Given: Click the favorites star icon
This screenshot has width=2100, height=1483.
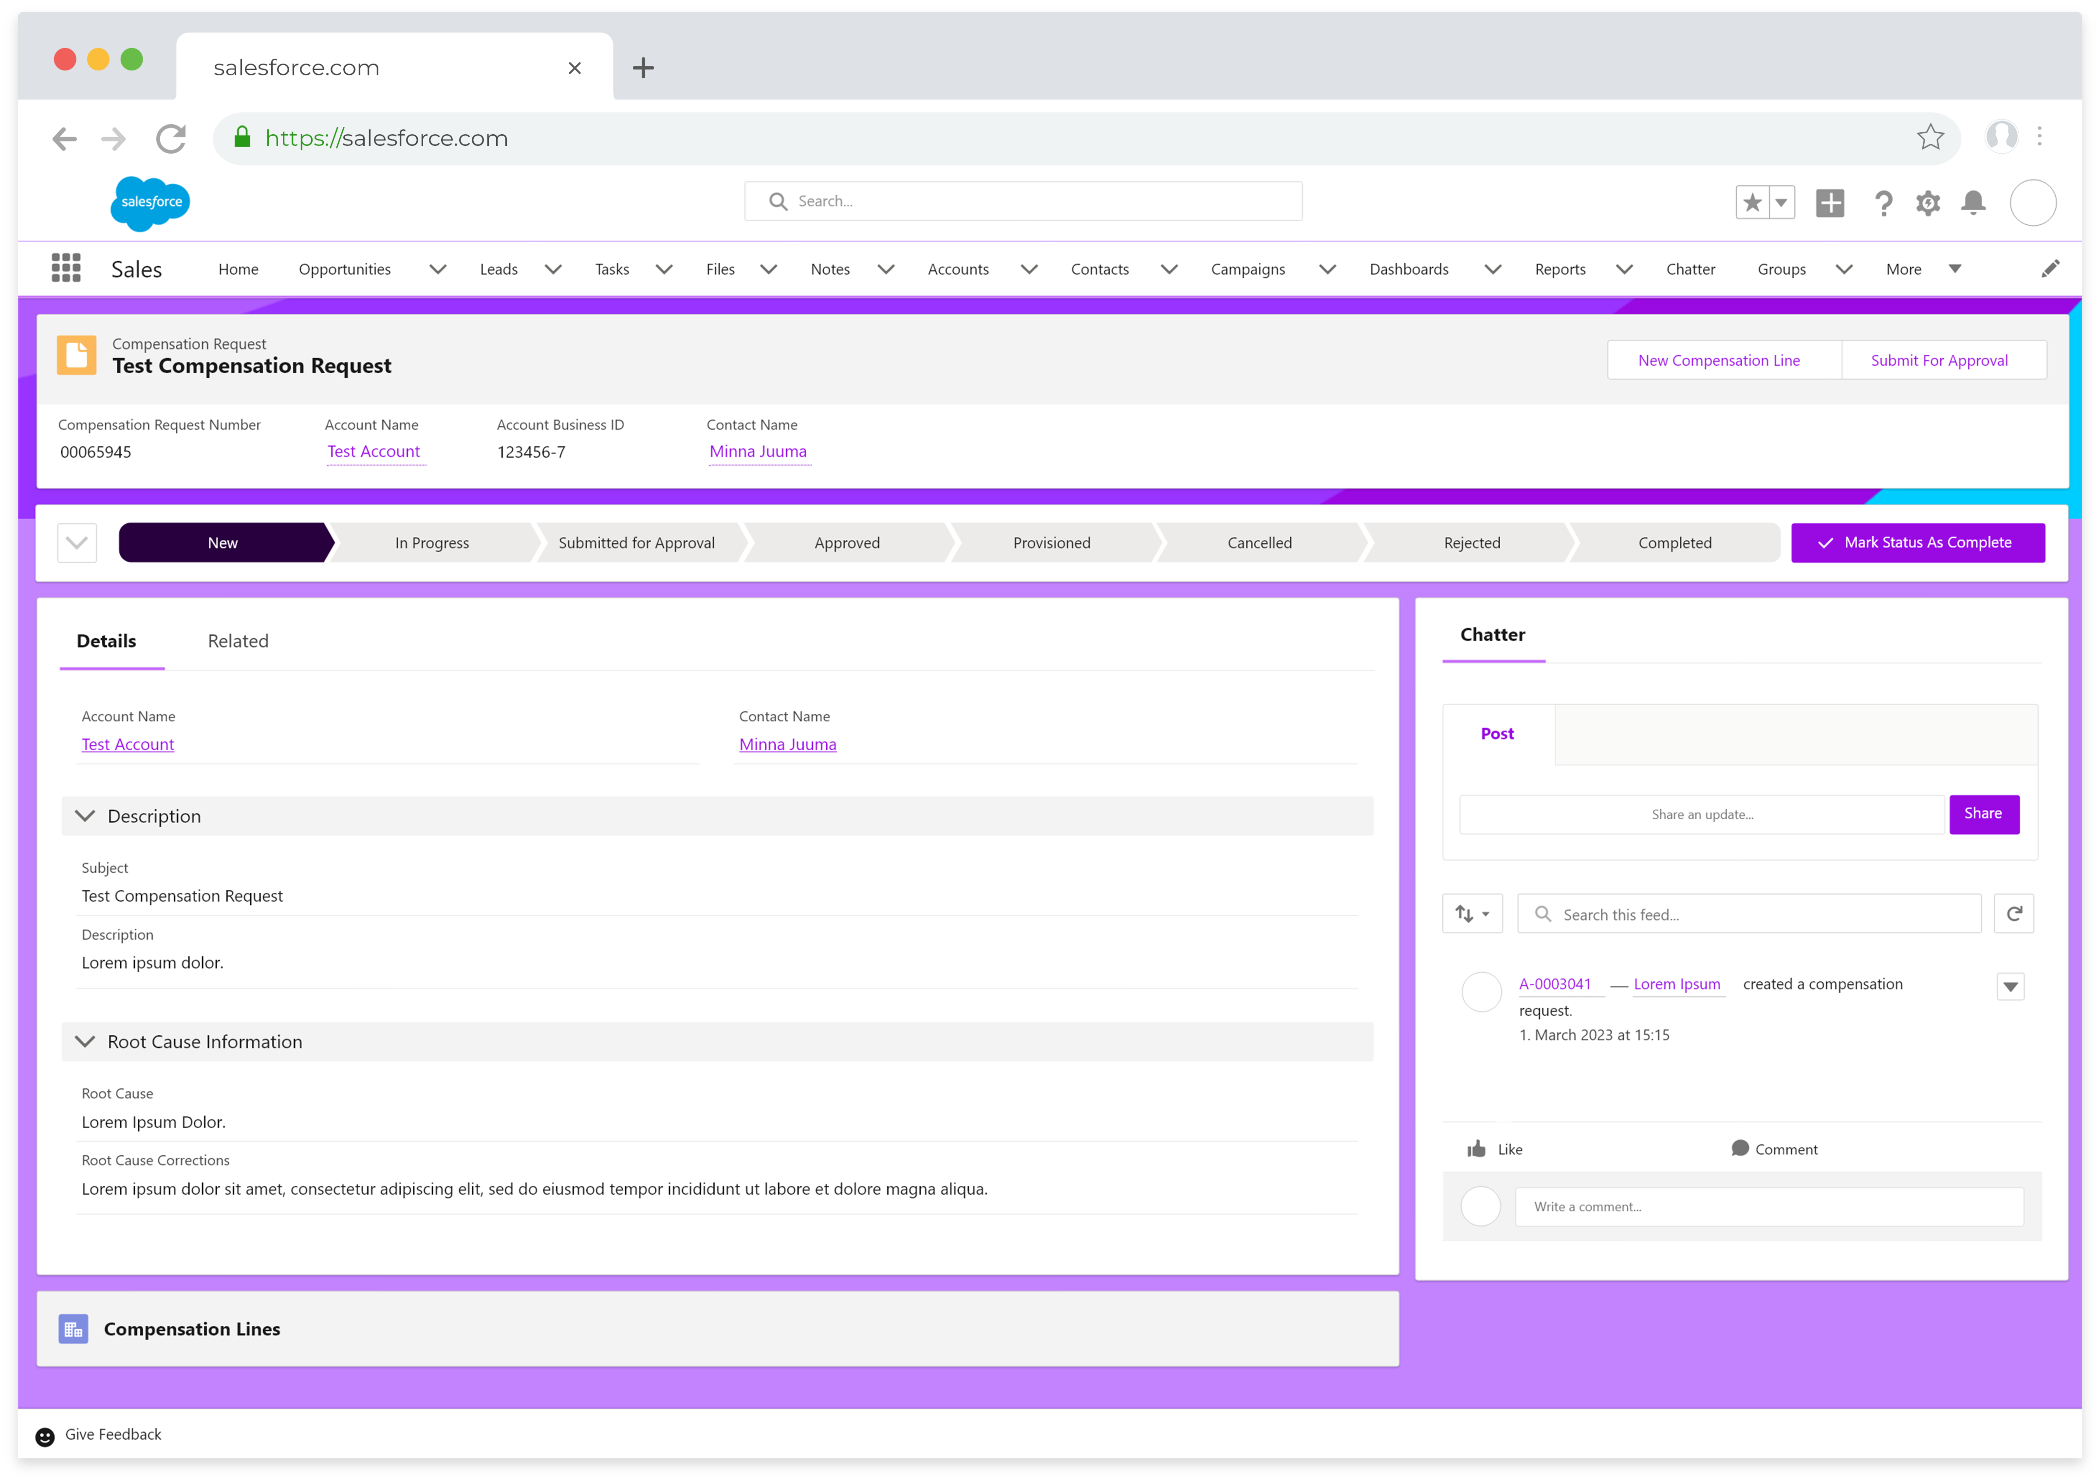Looking at the screenshot, I should 1752,203.
